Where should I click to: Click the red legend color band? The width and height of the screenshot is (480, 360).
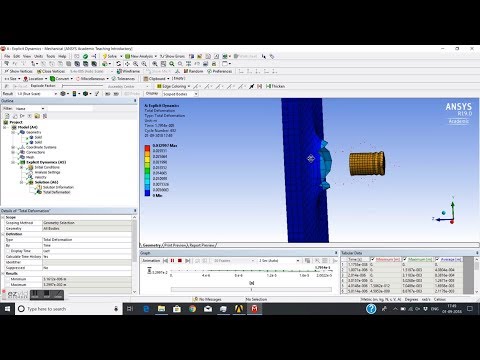[147, 148]
